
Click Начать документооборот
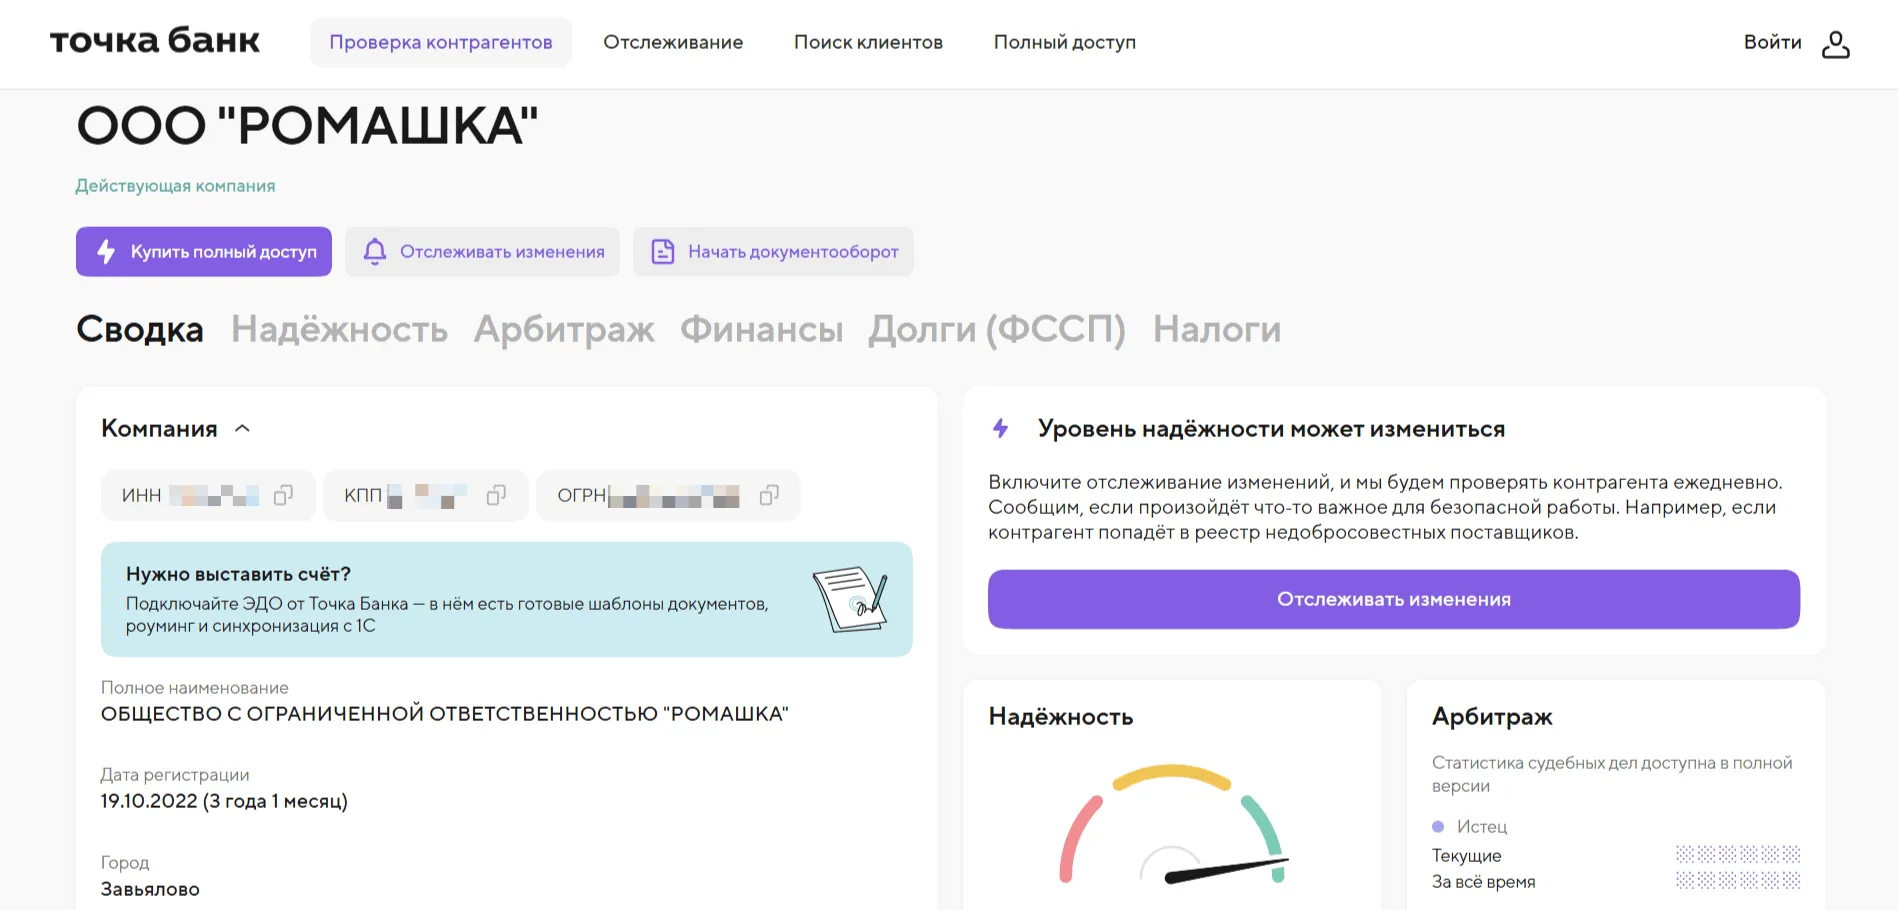coord(792,252)
